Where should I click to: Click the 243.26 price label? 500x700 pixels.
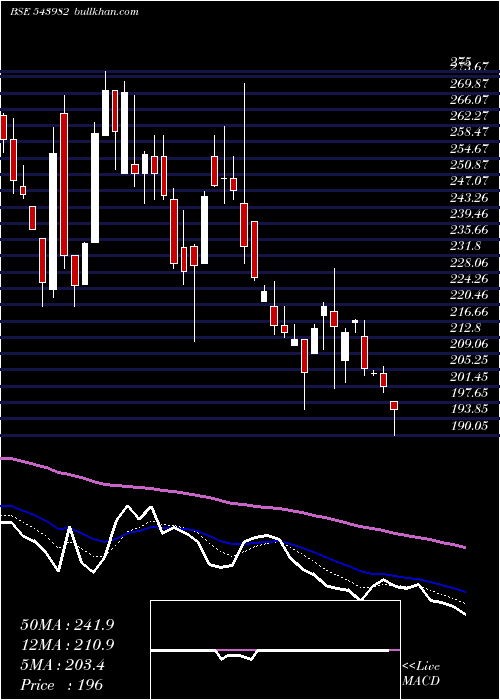pyautogui.click(x=470, y=198)
